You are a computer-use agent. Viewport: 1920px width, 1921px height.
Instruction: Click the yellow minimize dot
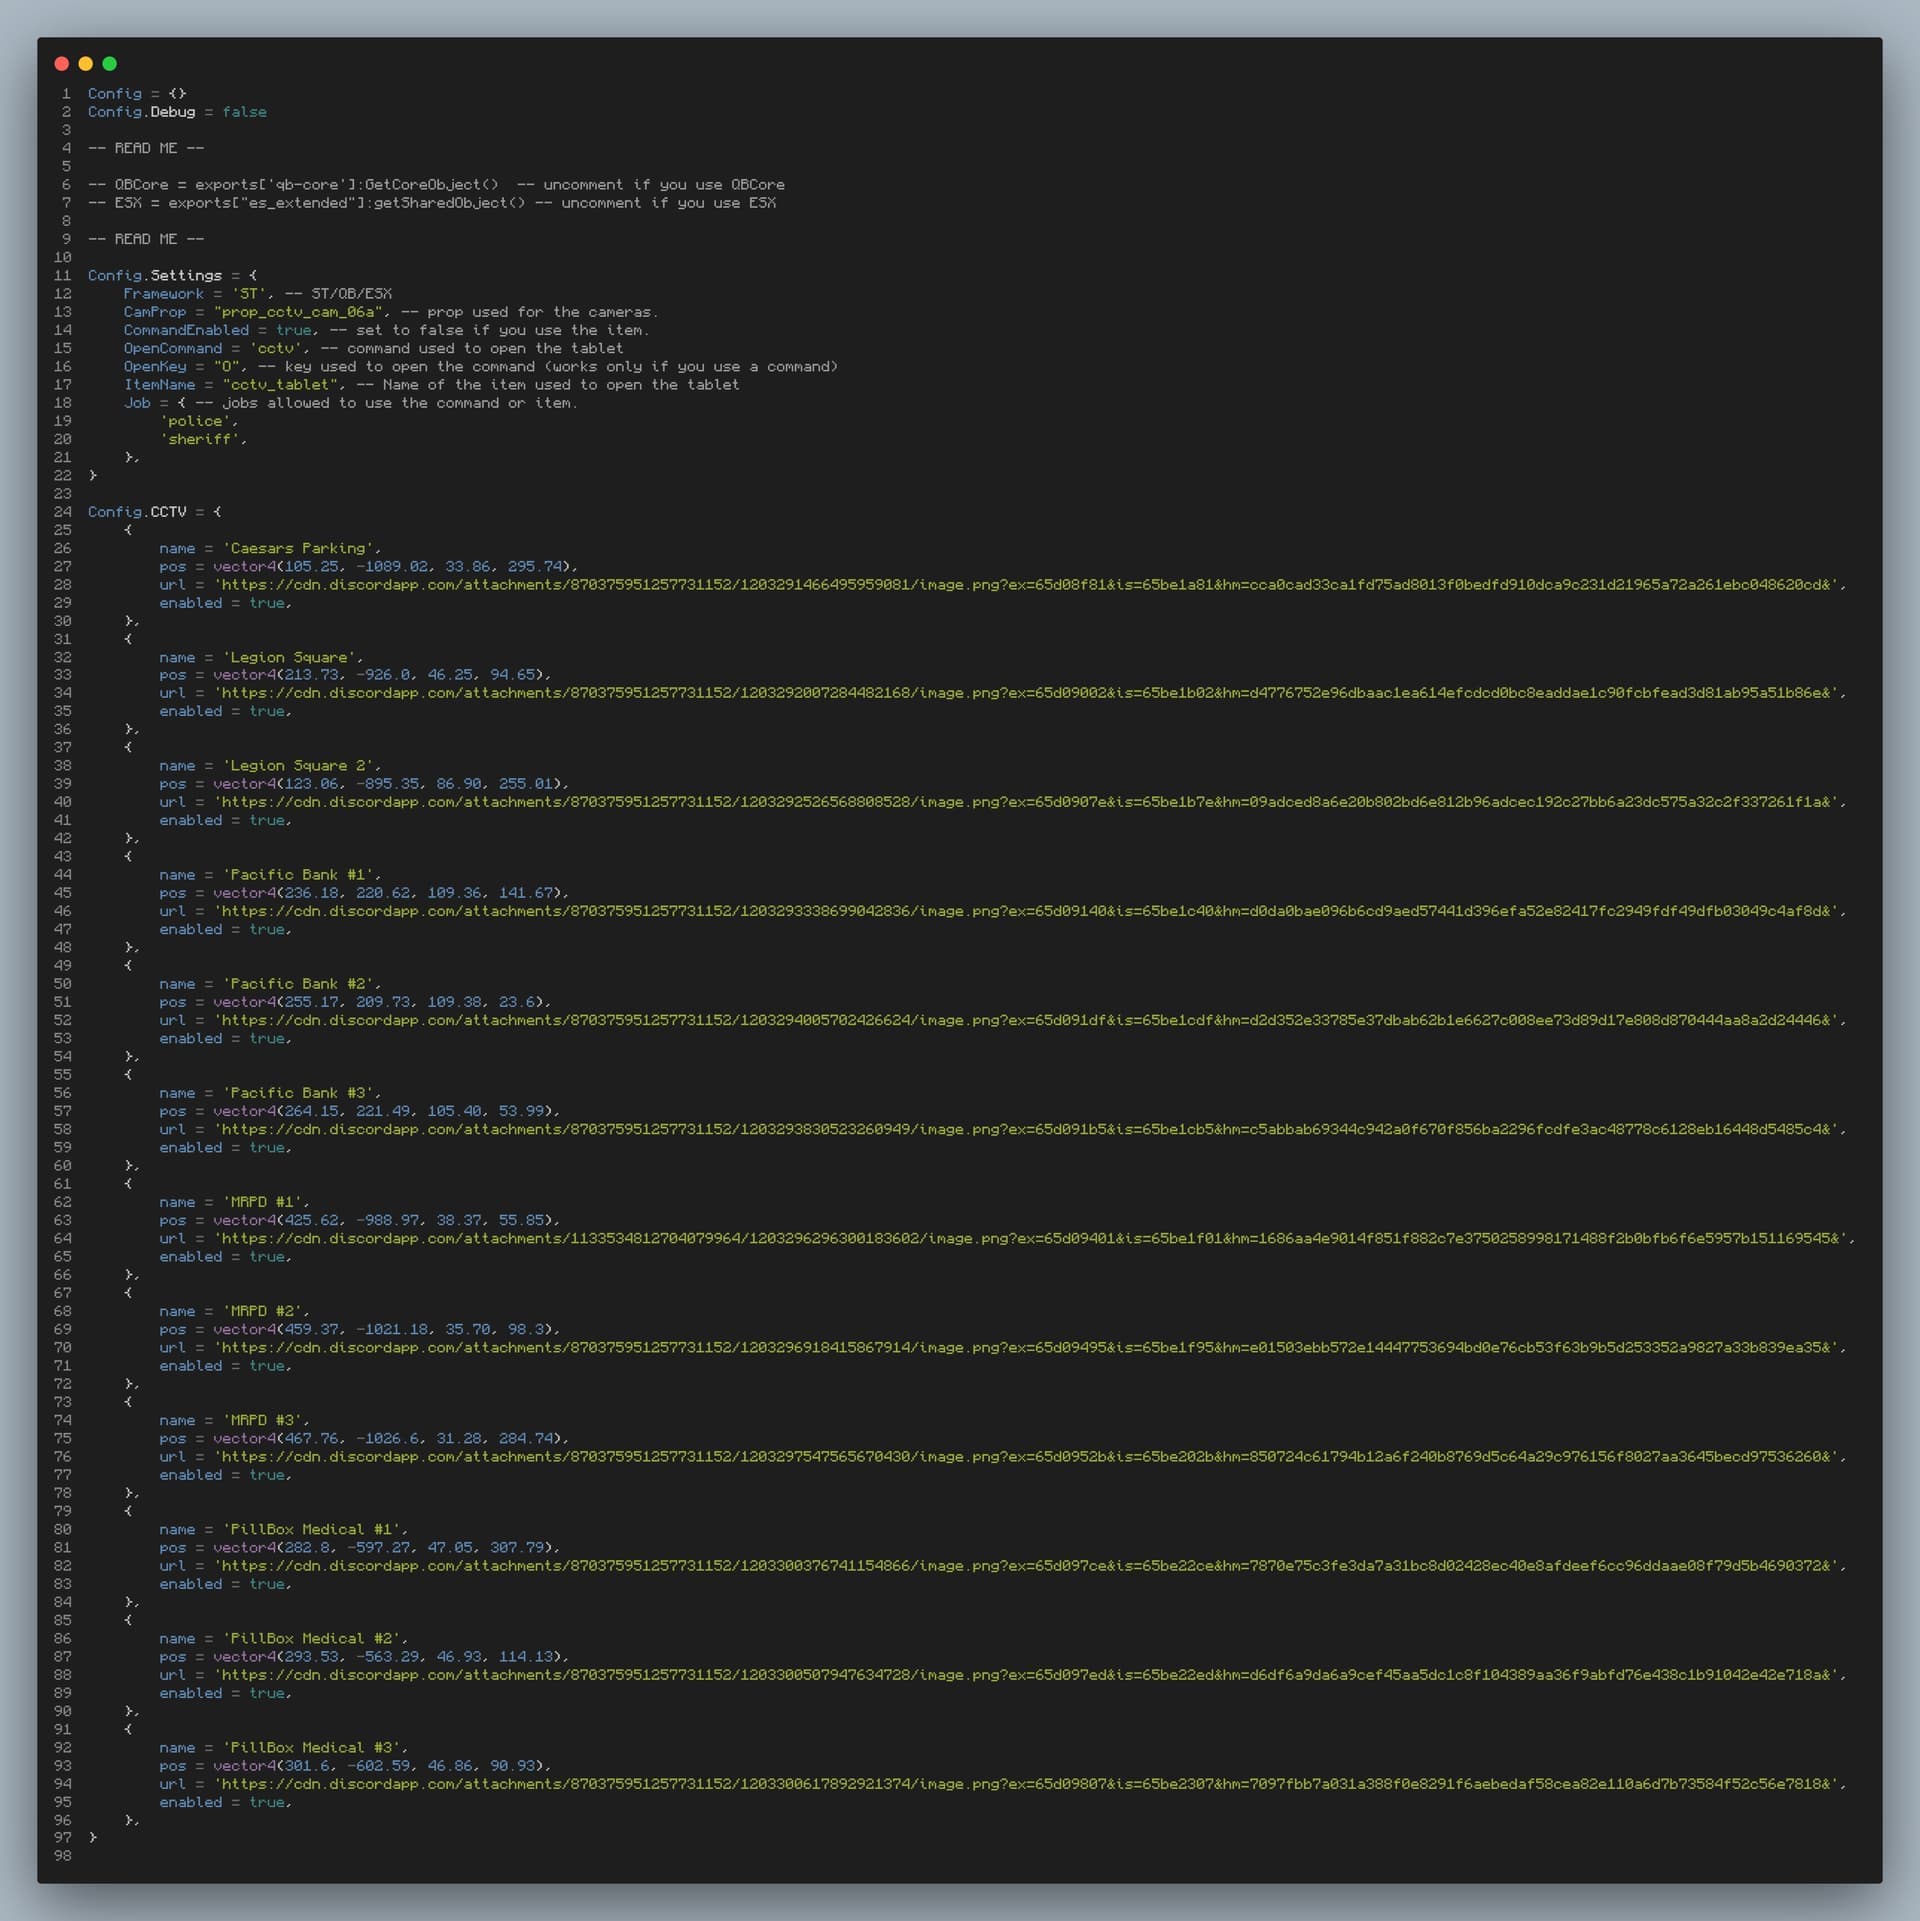tap(86, 63)
